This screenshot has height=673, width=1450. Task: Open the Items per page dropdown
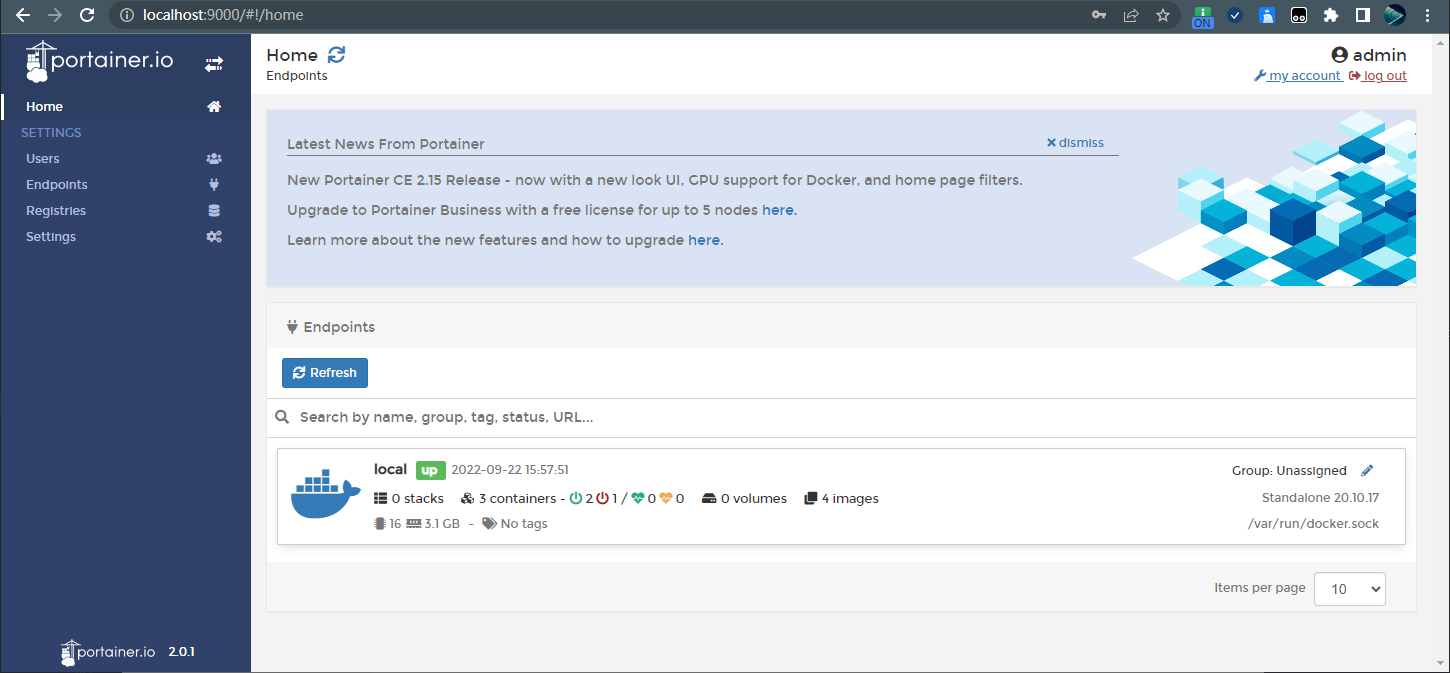1349,589
